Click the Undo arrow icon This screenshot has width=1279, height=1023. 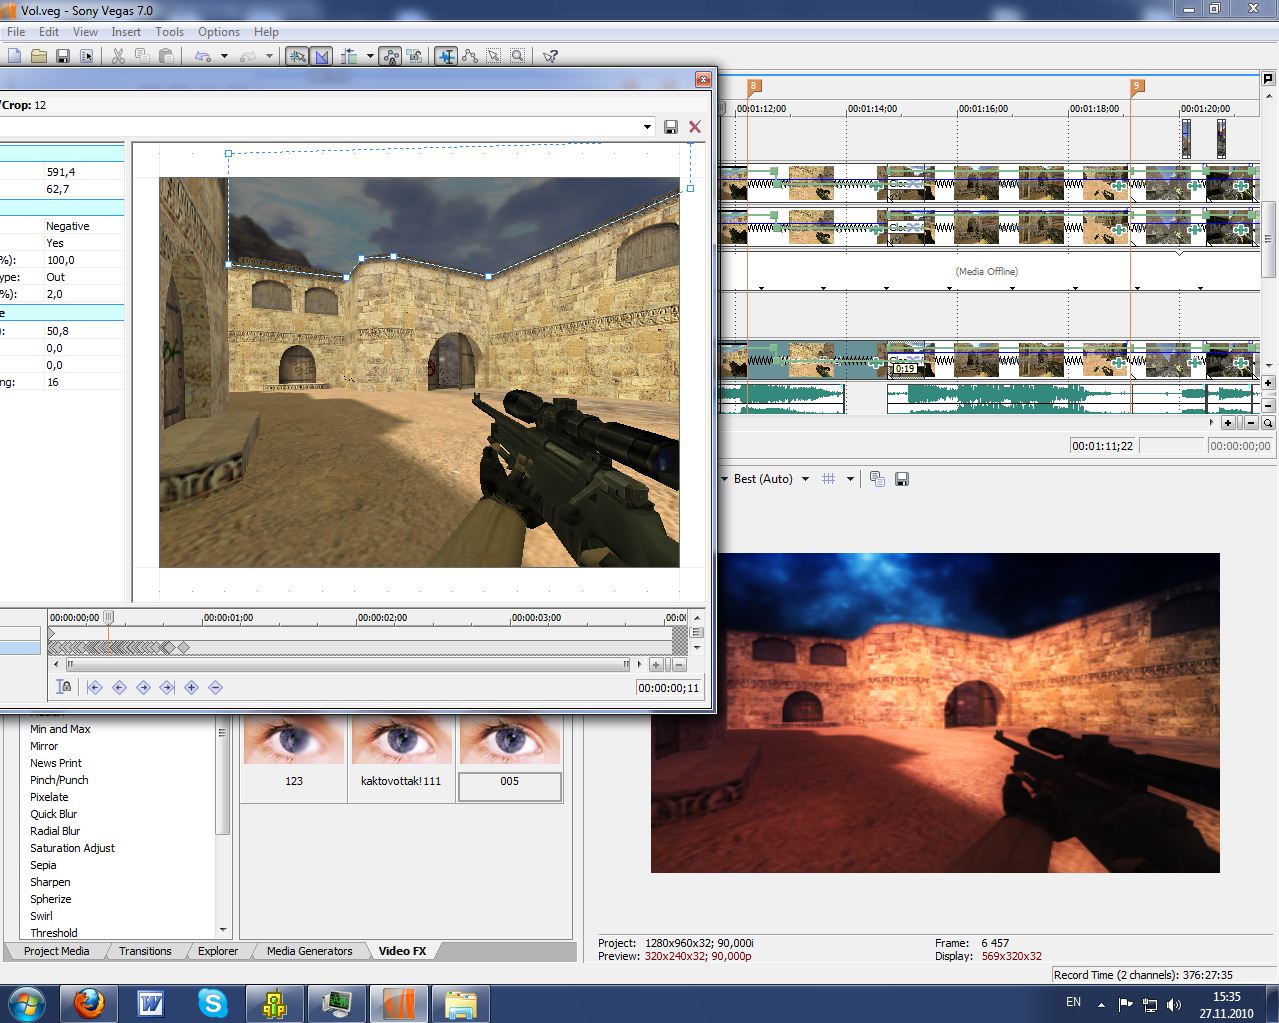click(x=203, y=57)
